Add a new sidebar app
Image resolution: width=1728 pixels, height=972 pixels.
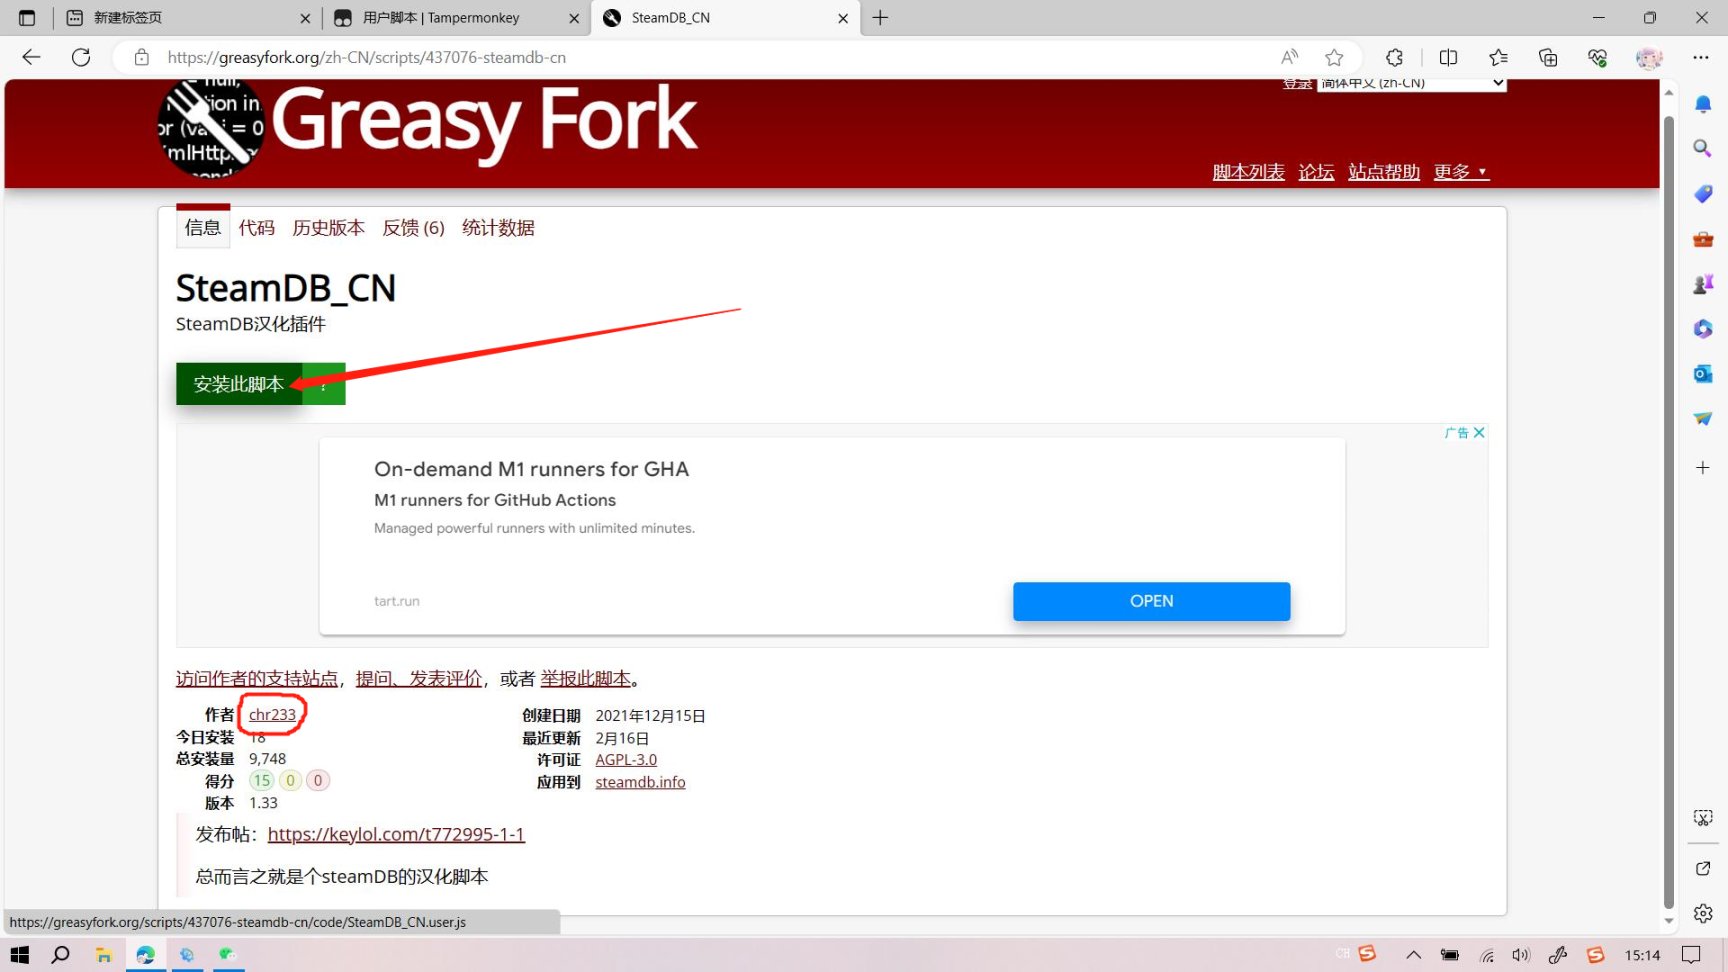[1703, 467]
